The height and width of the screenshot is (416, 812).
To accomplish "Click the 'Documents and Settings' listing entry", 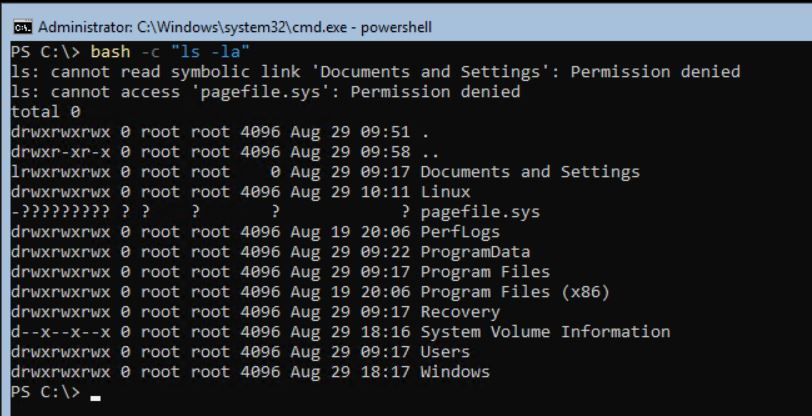I will click(x=530, y=171).
